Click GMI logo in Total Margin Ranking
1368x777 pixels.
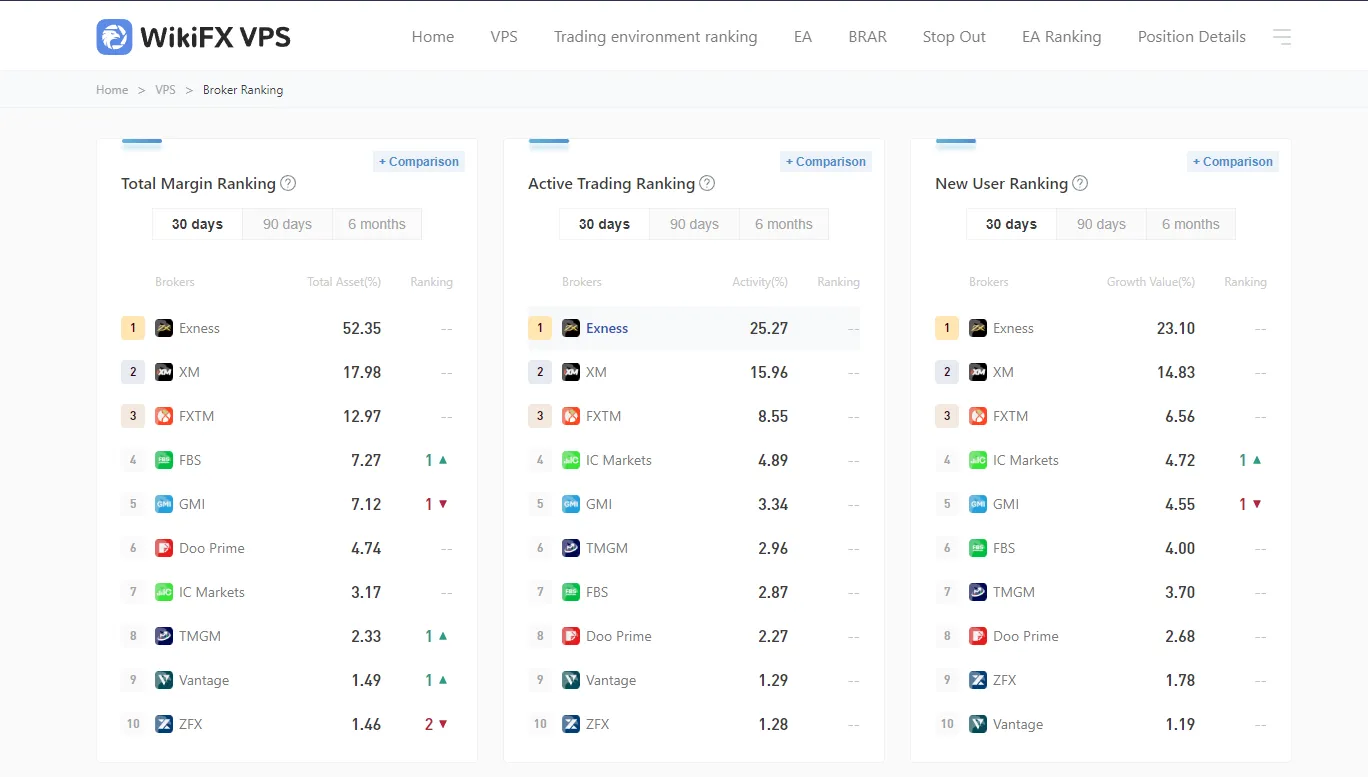coord(164,504)
